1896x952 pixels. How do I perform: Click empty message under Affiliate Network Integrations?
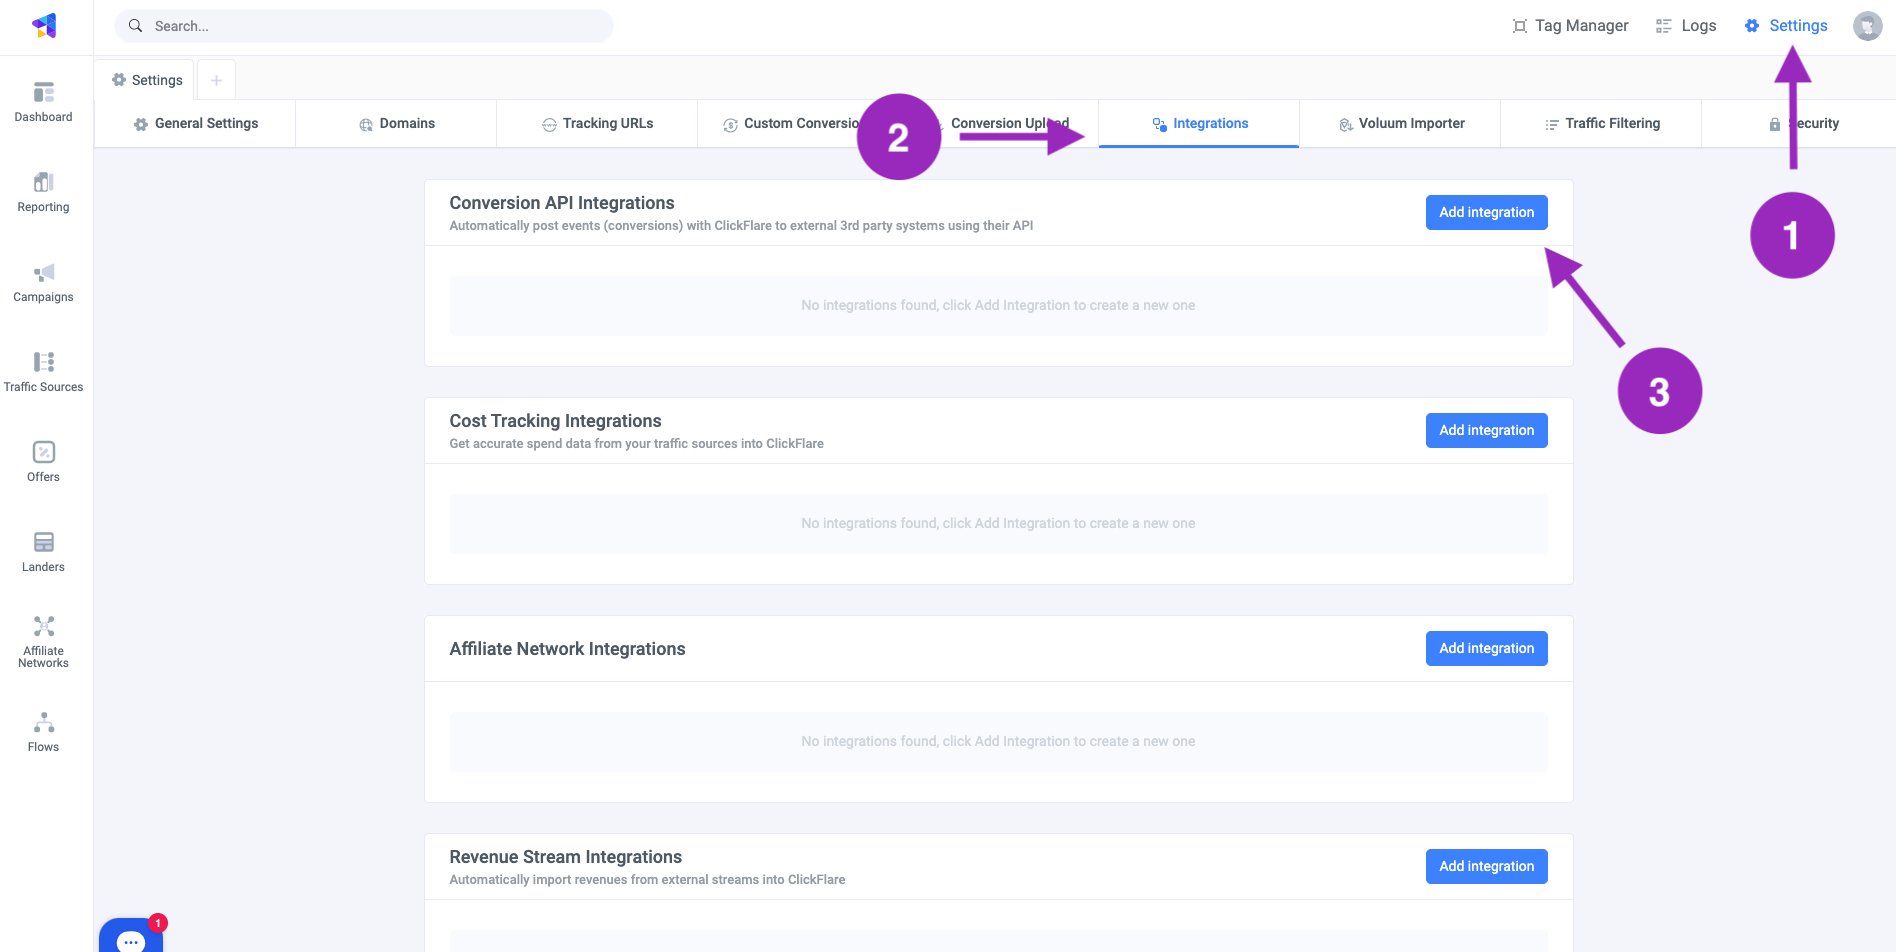click(x=998, y=742)
